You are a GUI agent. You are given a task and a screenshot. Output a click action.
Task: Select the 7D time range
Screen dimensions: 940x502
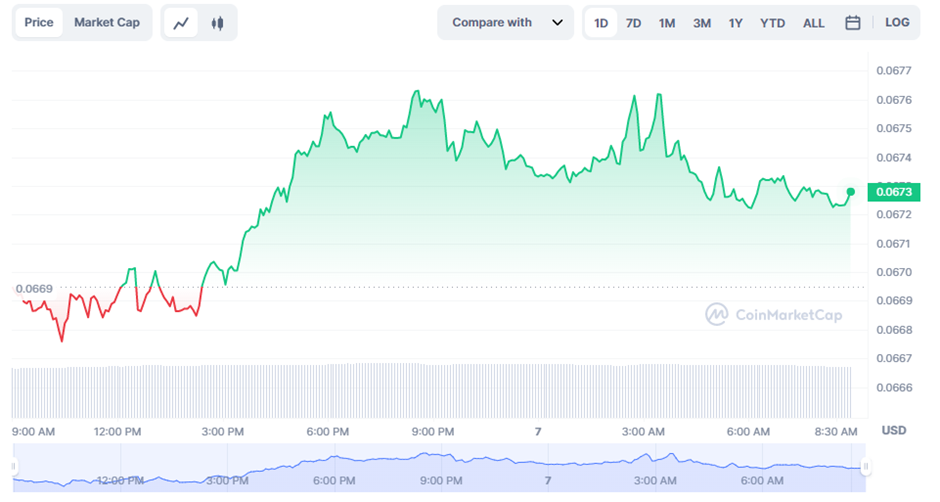[634, 22]
